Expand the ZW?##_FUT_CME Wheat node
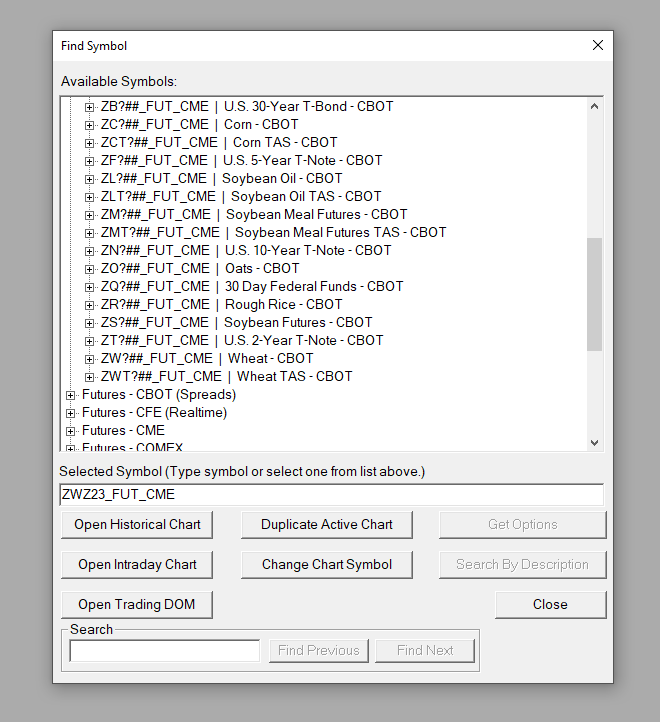This screenshot has height=722, width=660. click(89, 359)
